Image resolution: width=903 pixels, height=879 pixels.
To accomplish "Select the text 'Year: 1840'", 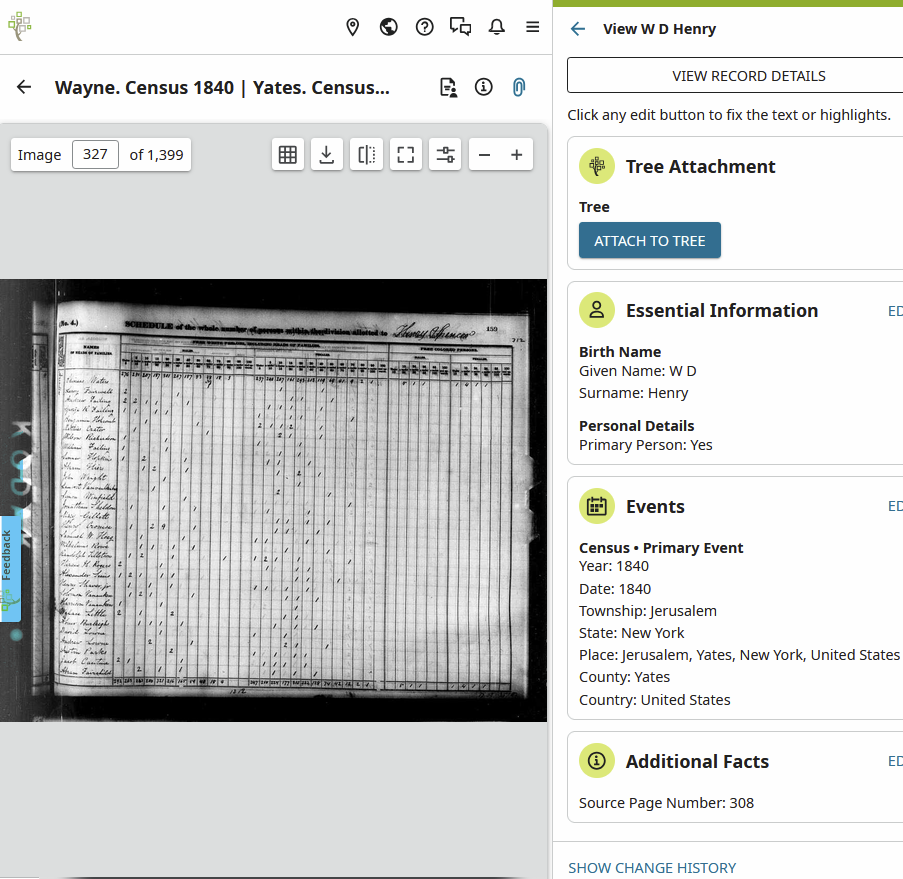I will click(x=614, y=566).
